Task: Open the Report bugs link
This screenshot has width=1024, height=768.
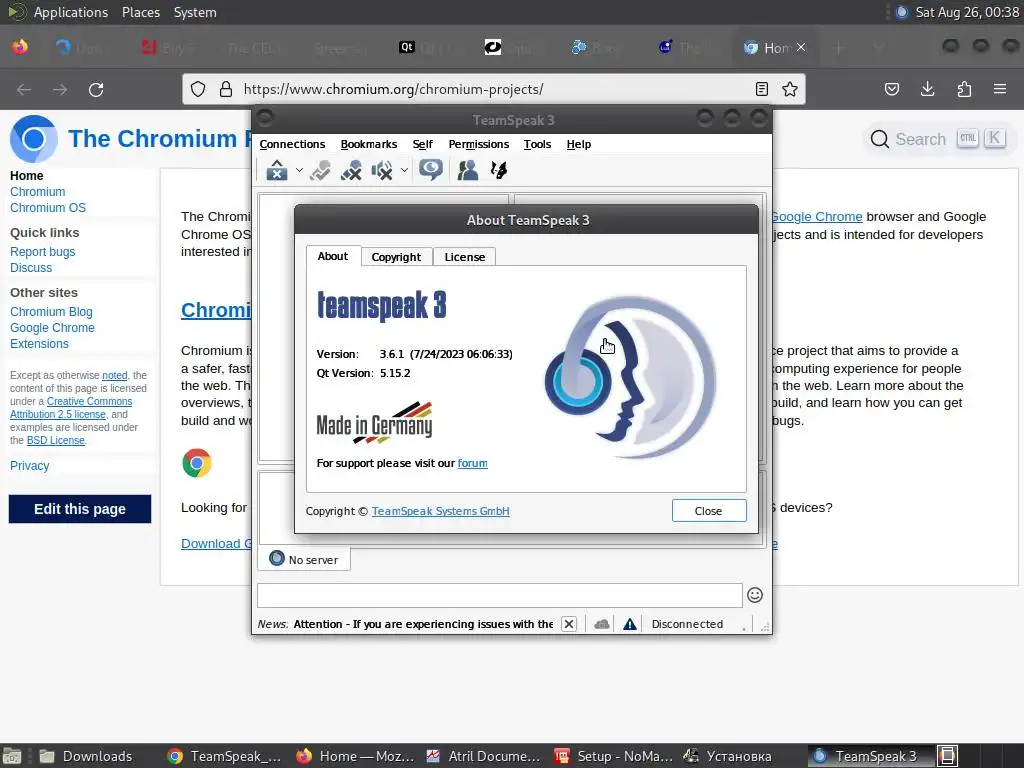Action: pos(42,252)
